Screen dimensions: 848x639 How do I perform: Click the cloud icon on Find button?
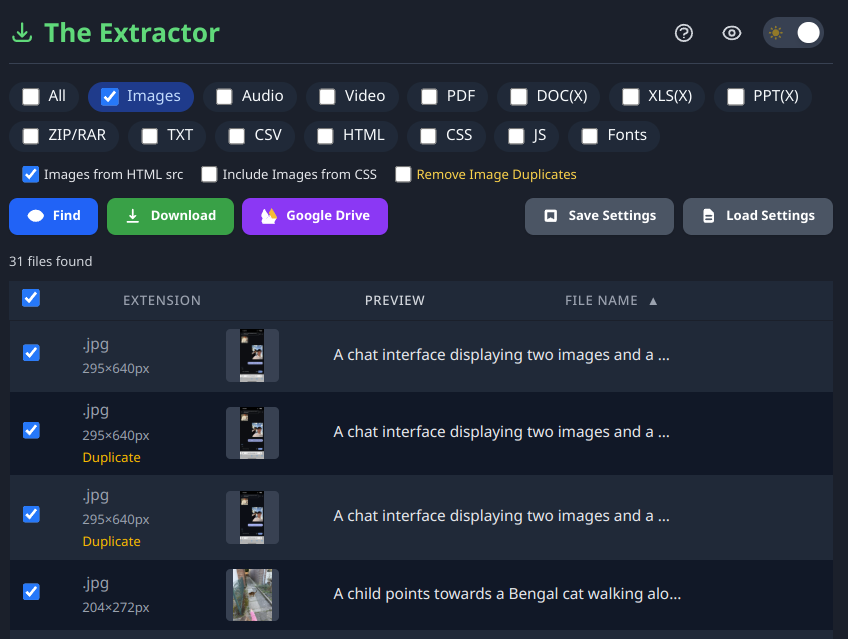36,216
